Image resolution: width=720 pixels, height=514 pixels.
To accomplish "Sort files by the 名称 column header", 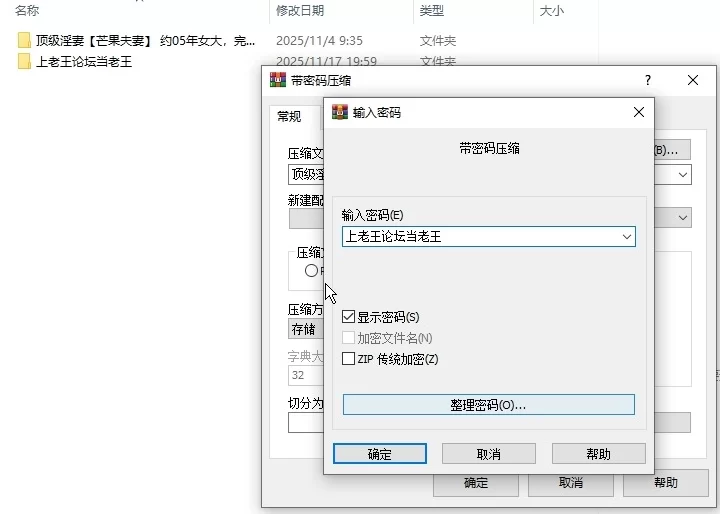I will click(x=27, y=10).
